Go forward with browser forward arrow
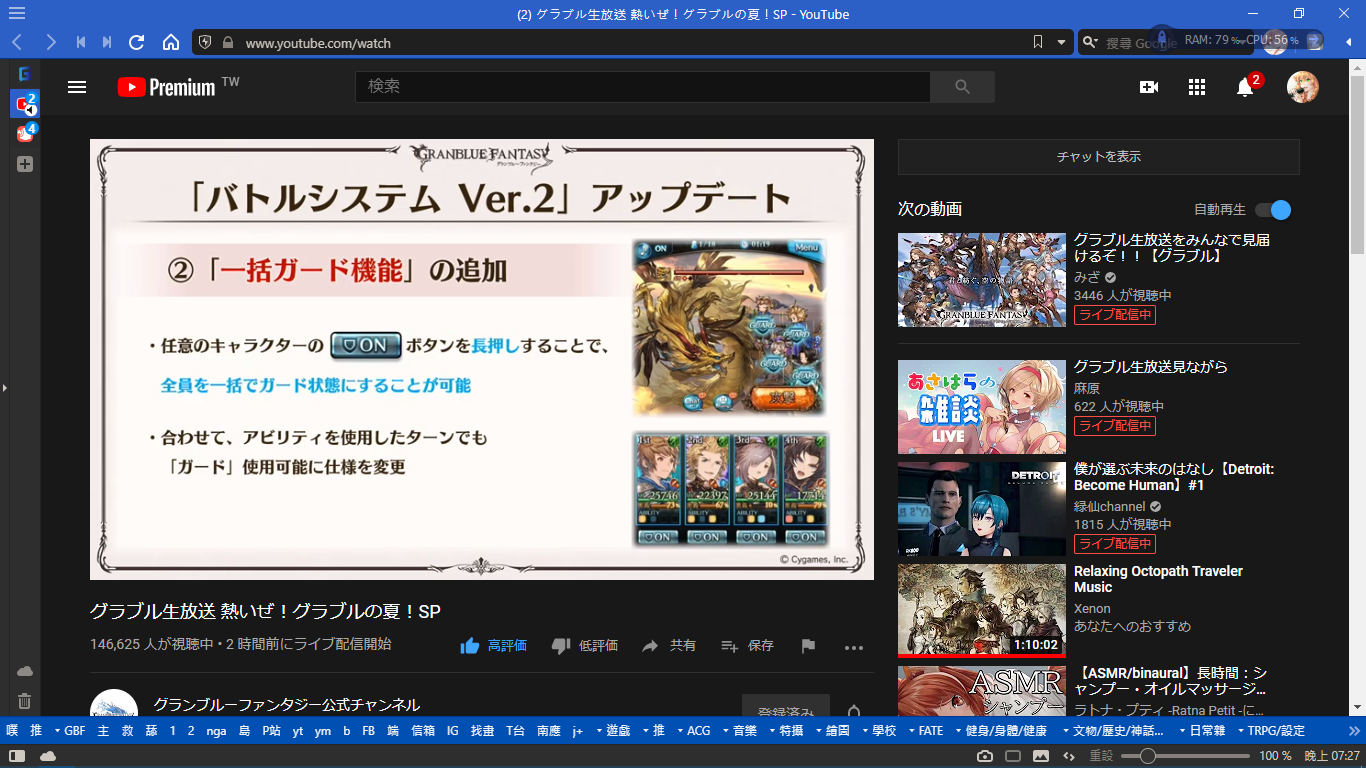1366x768 pixels. 51,42
